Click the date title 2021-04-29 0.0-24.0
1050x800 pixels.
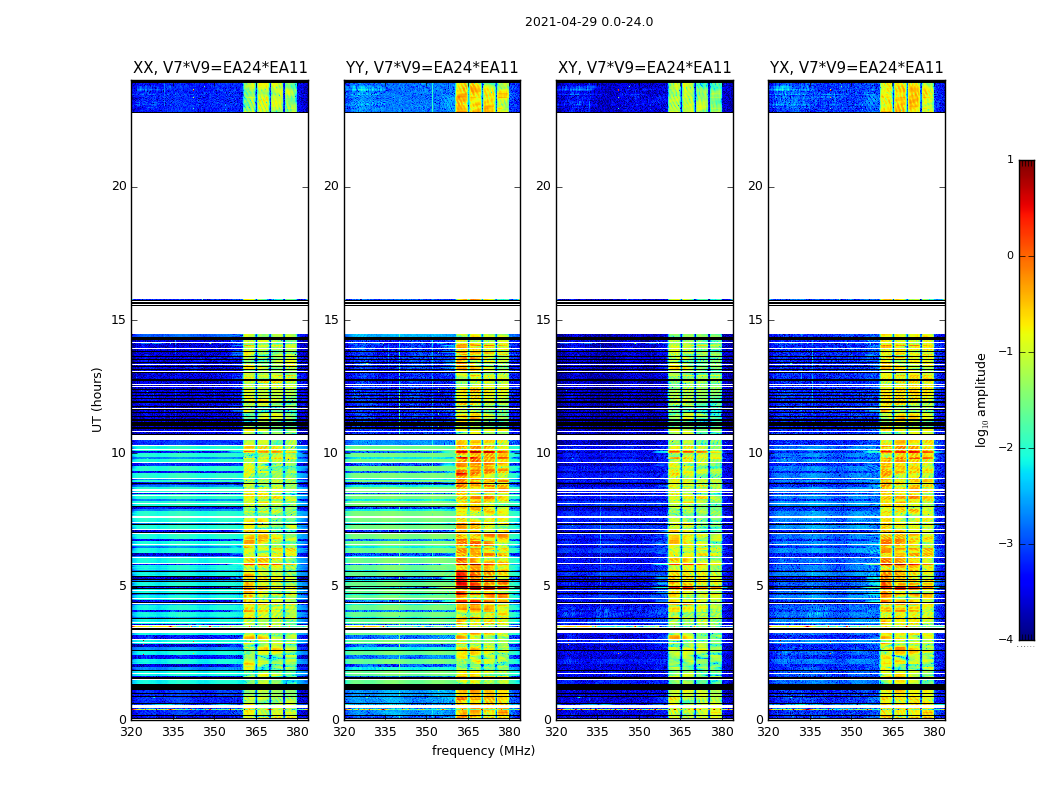tap(589, 22)
